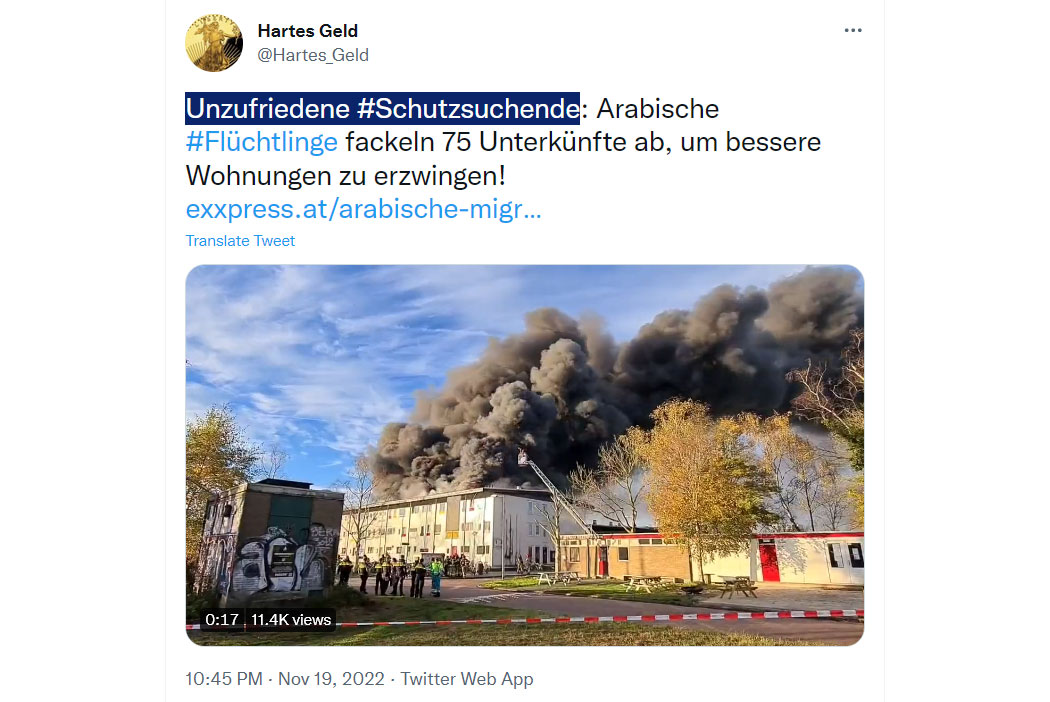Click the Nov 19, 2022 date

[x=331, y=679]
